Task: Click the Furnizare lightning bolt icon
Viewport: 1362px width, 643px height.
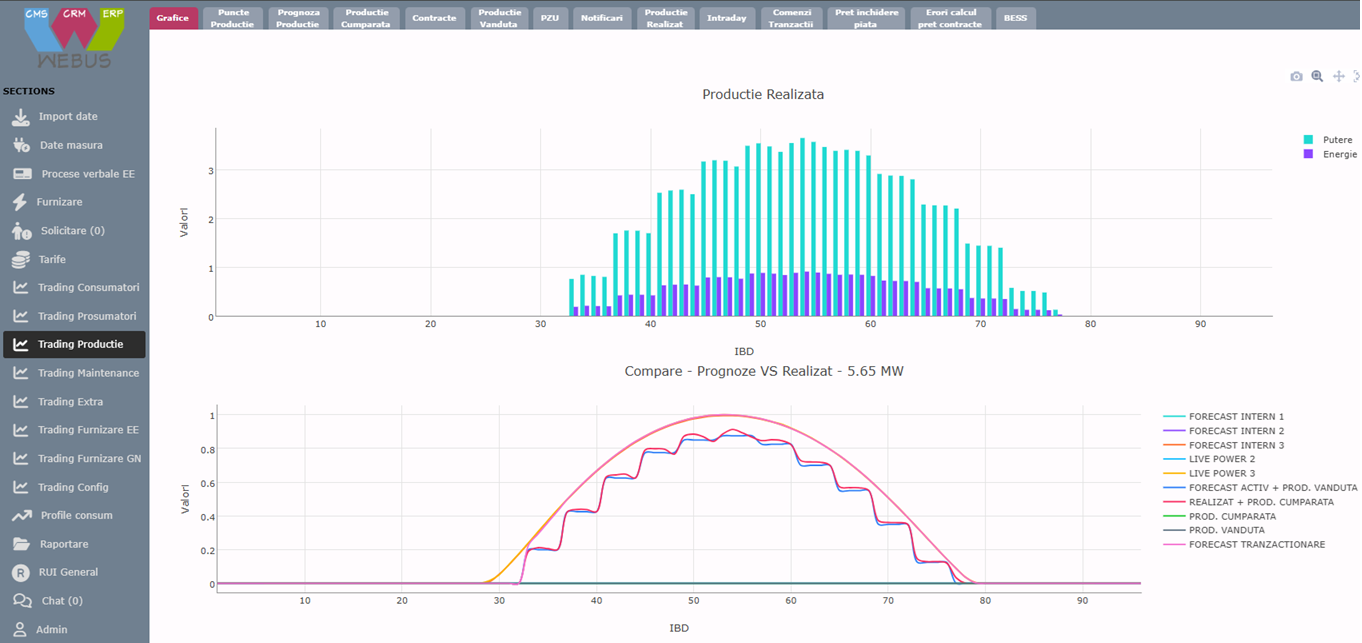Action: 19,202
